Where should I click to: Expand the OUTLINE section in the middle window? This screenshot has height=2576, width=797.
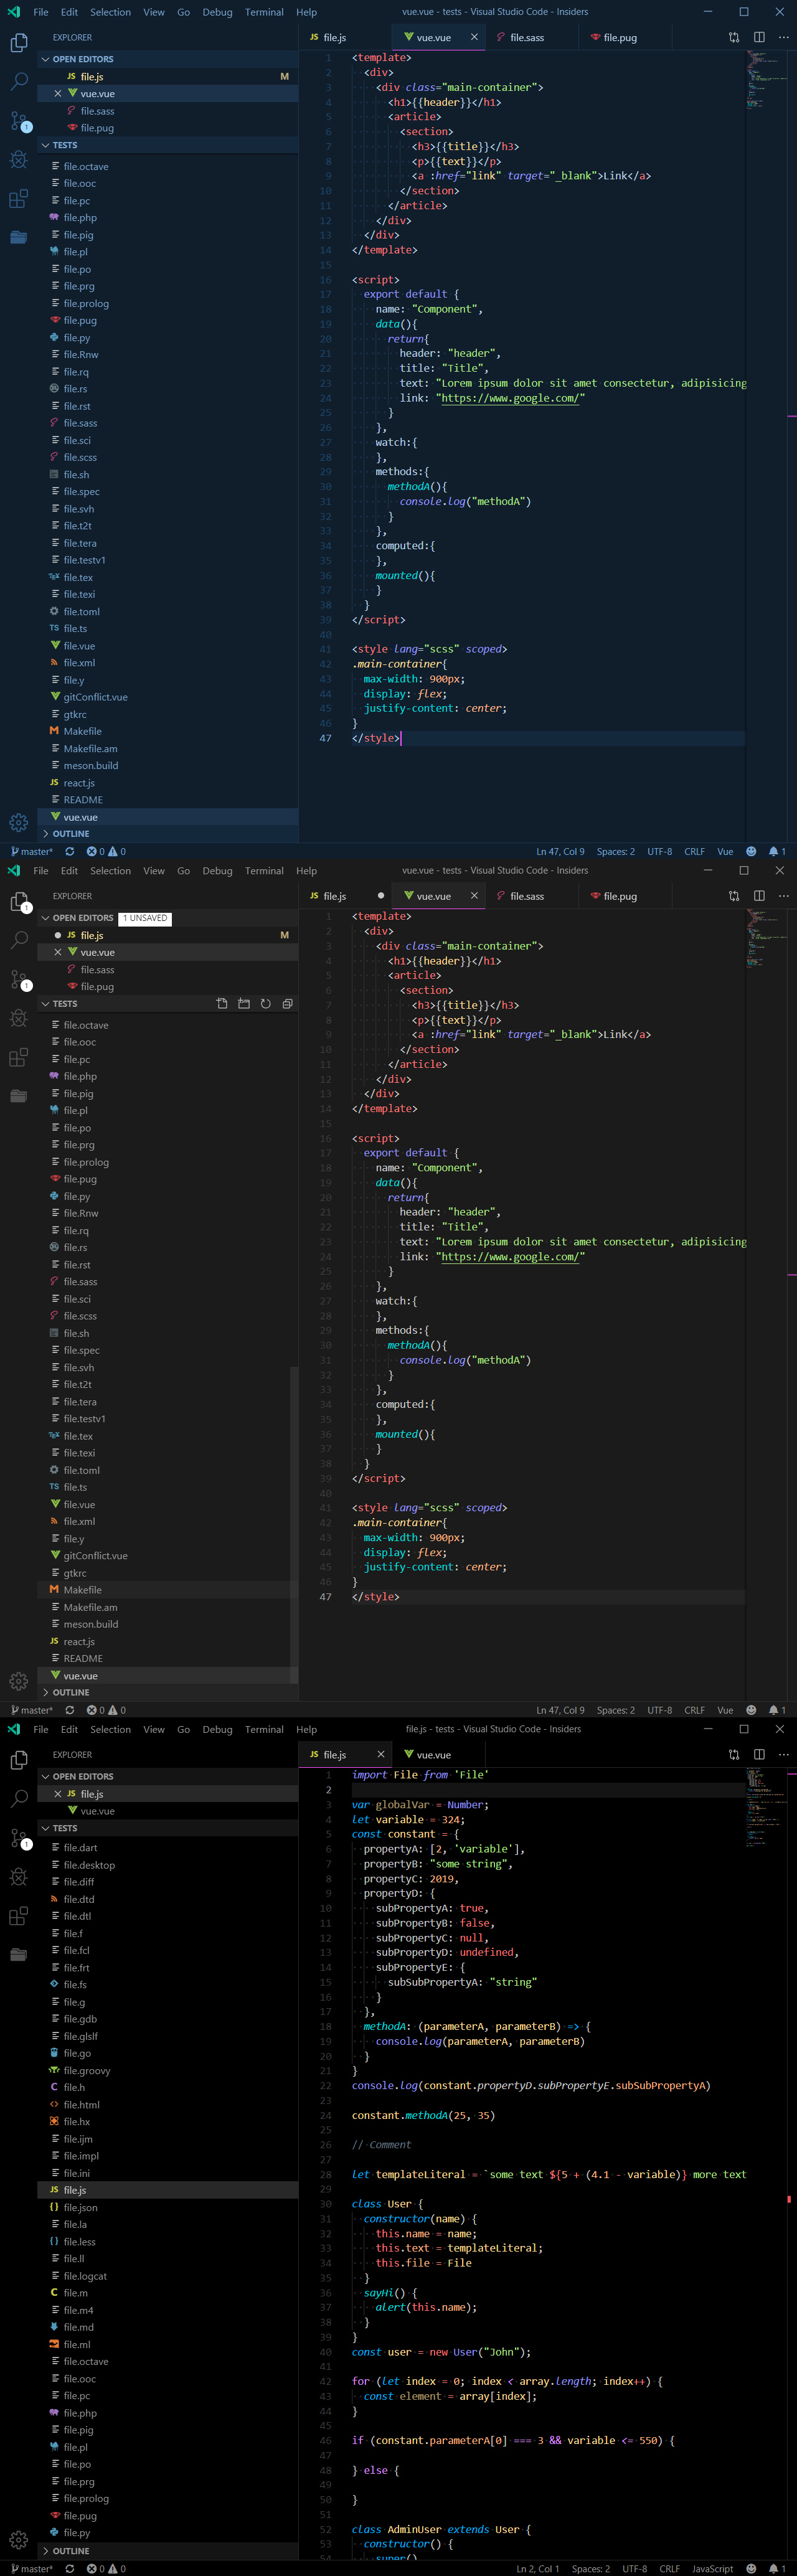pos(168,1692)
